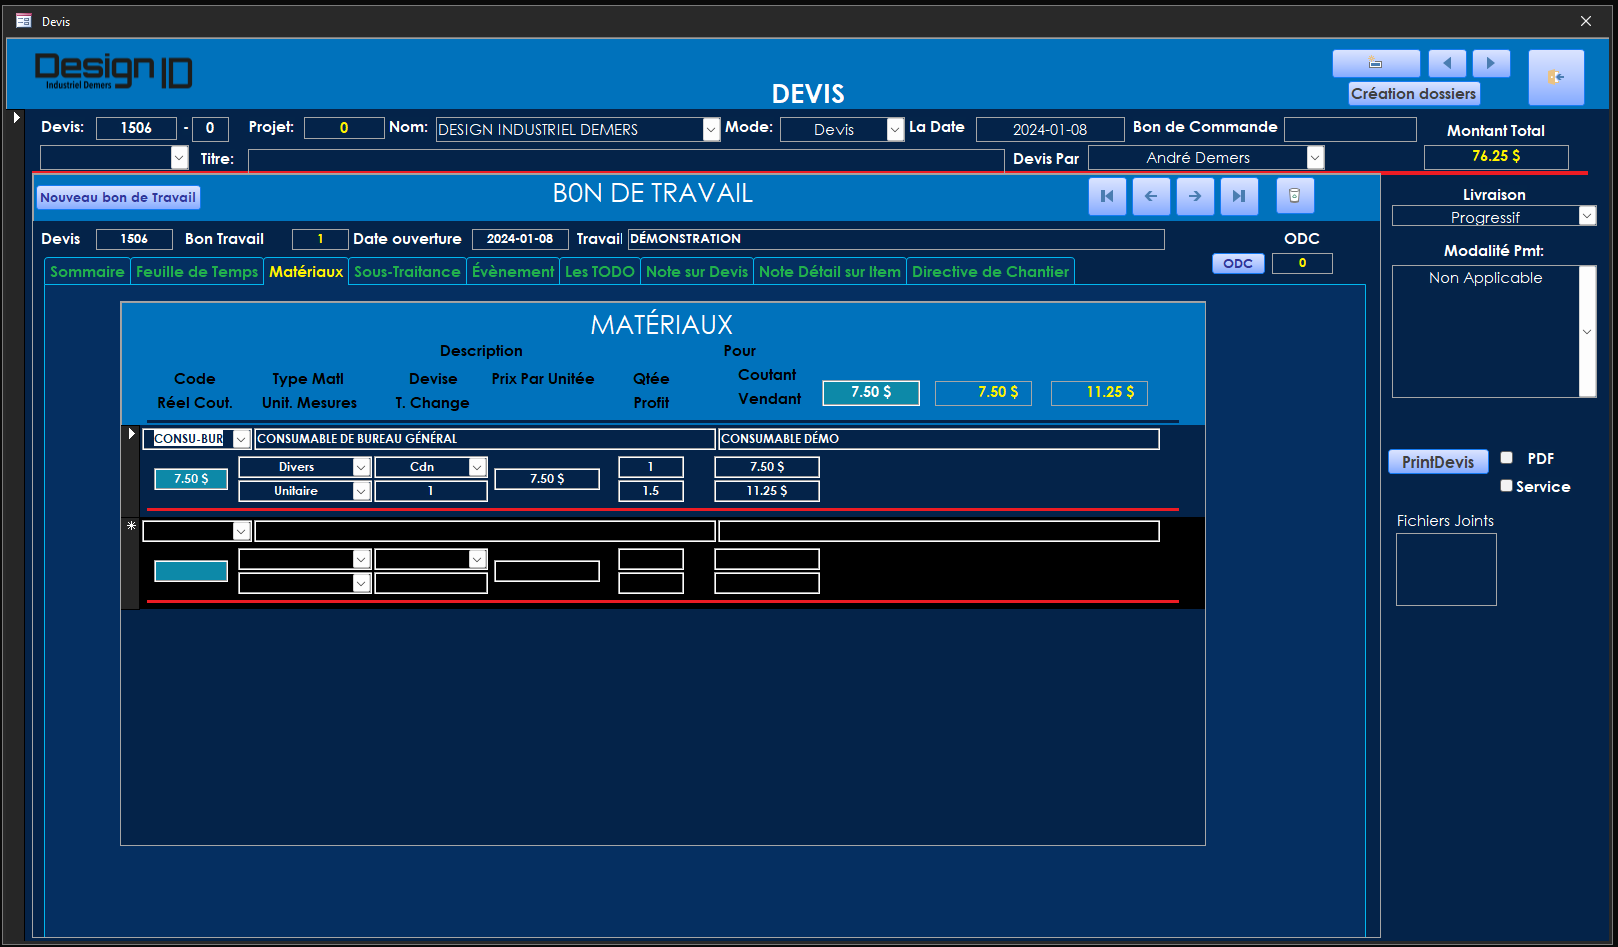Screen dimensions: 1618x947
Task: Go to previous bon de travail arrow
Action: pyautogui.click(x=1151, y=196)
